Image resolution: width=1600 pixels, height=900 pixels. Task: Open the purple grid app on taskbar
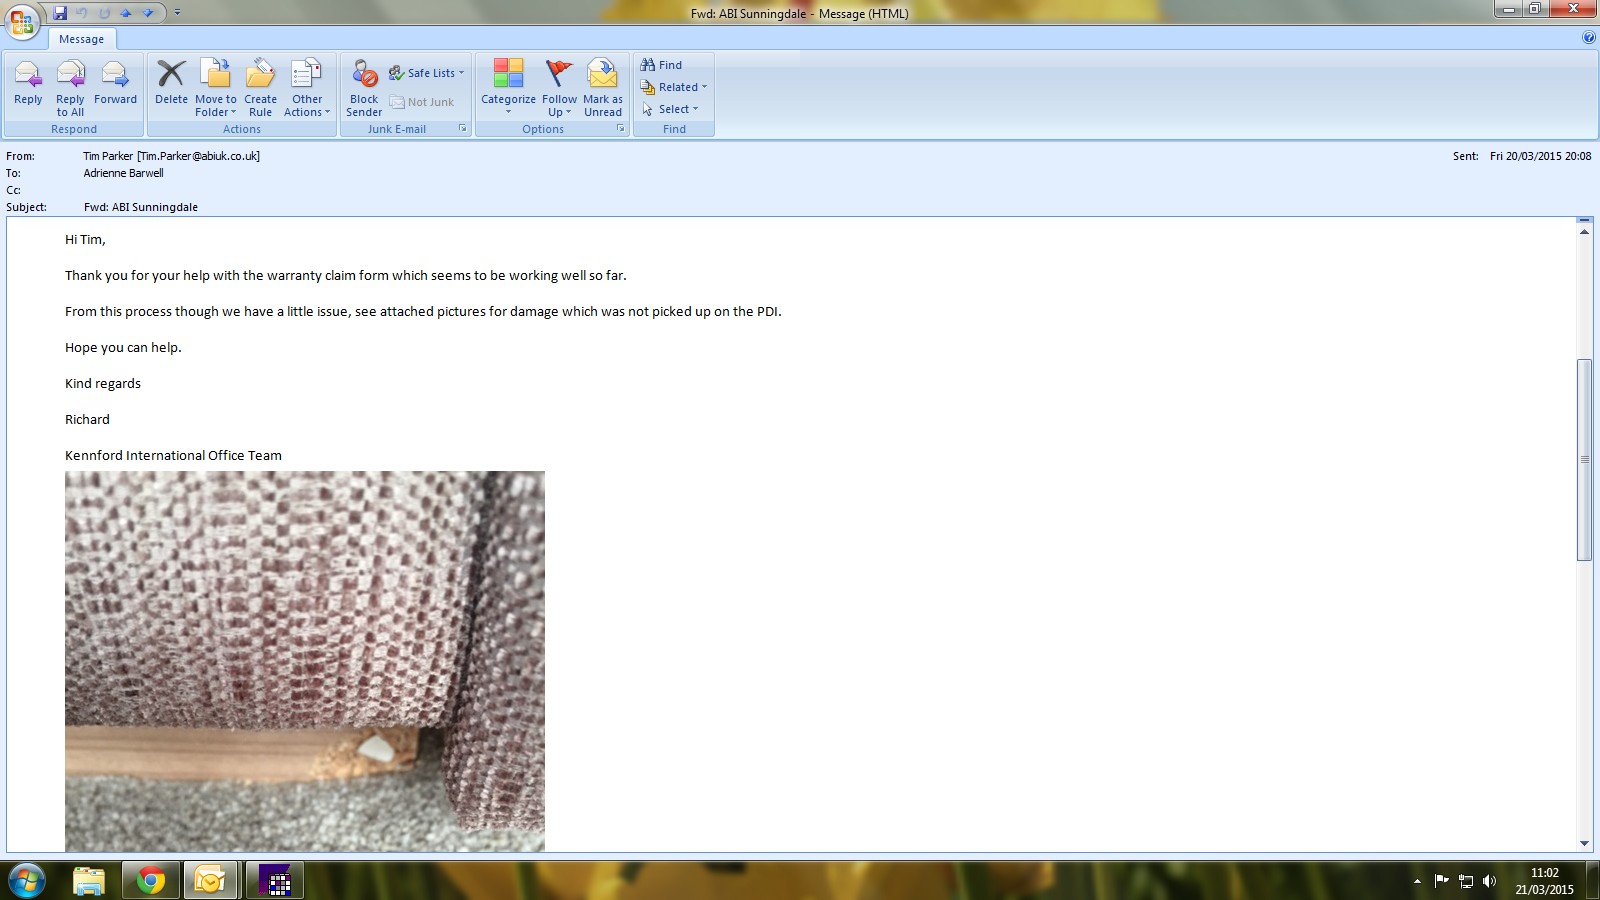tap(274, 881)
